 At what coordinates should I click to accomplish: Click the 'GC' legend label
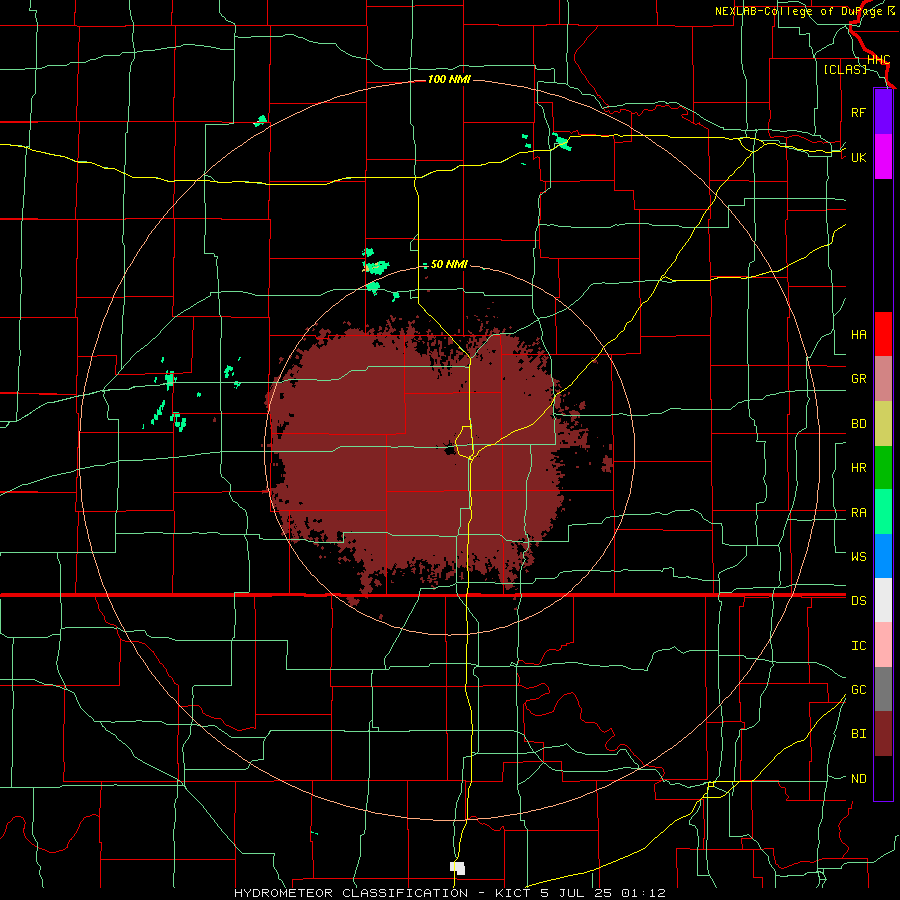[858, 690]
